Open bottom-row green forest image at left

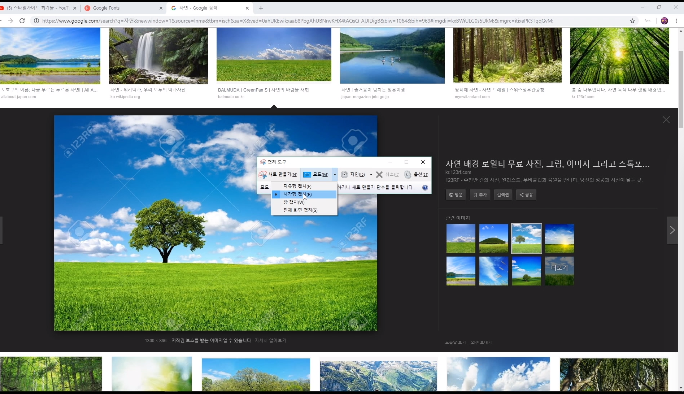coord(51,374)
